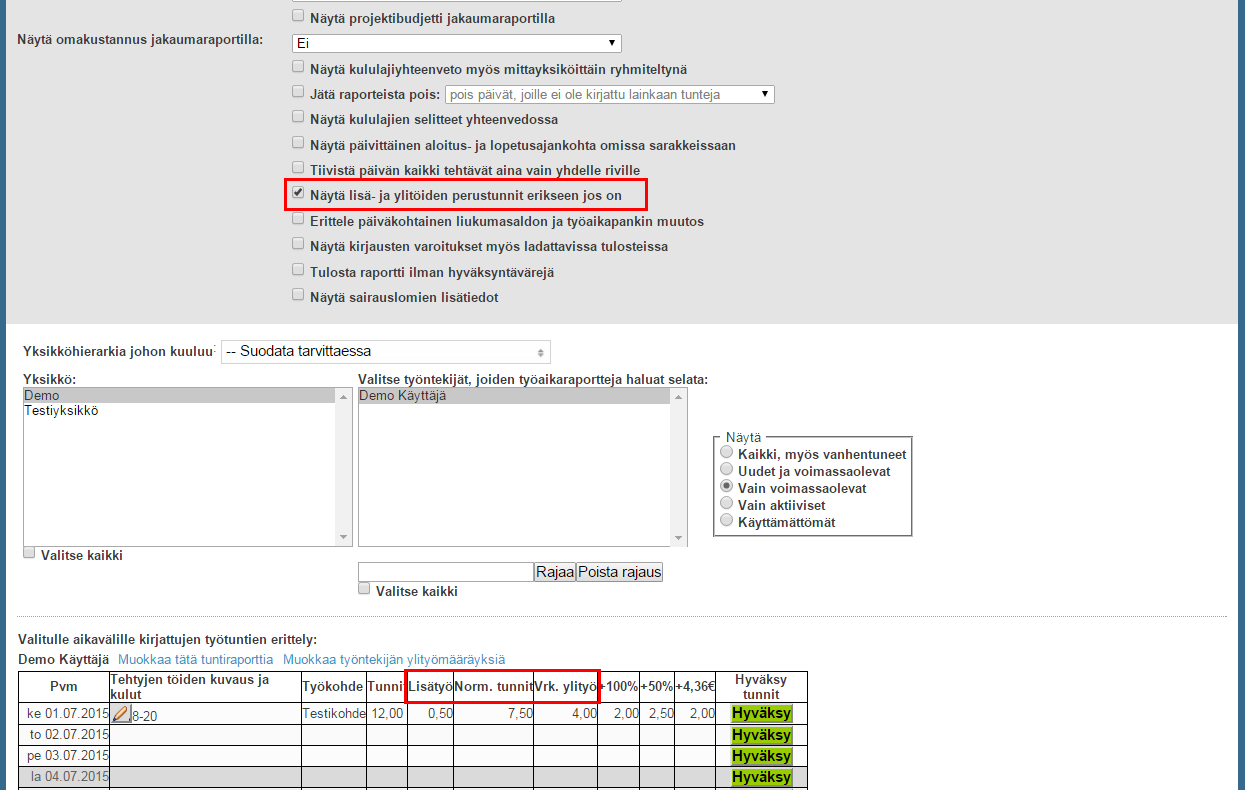Image resolution: width=1245 pixels, height=790 pixels.
Task: Select 'Kaikki, myös vanhentuneet' radio option
Action: (x=727, y=453)
